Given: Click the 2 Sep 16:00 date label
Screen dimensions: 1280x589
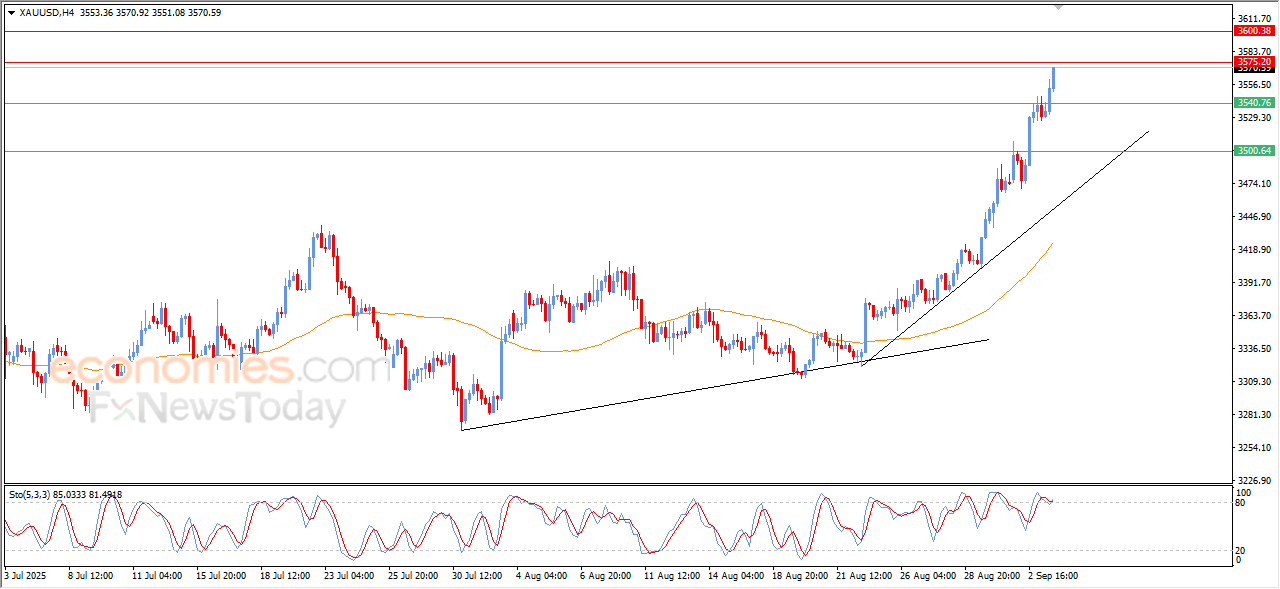Looking at the screenshot, I should (x=1051, y=576).
